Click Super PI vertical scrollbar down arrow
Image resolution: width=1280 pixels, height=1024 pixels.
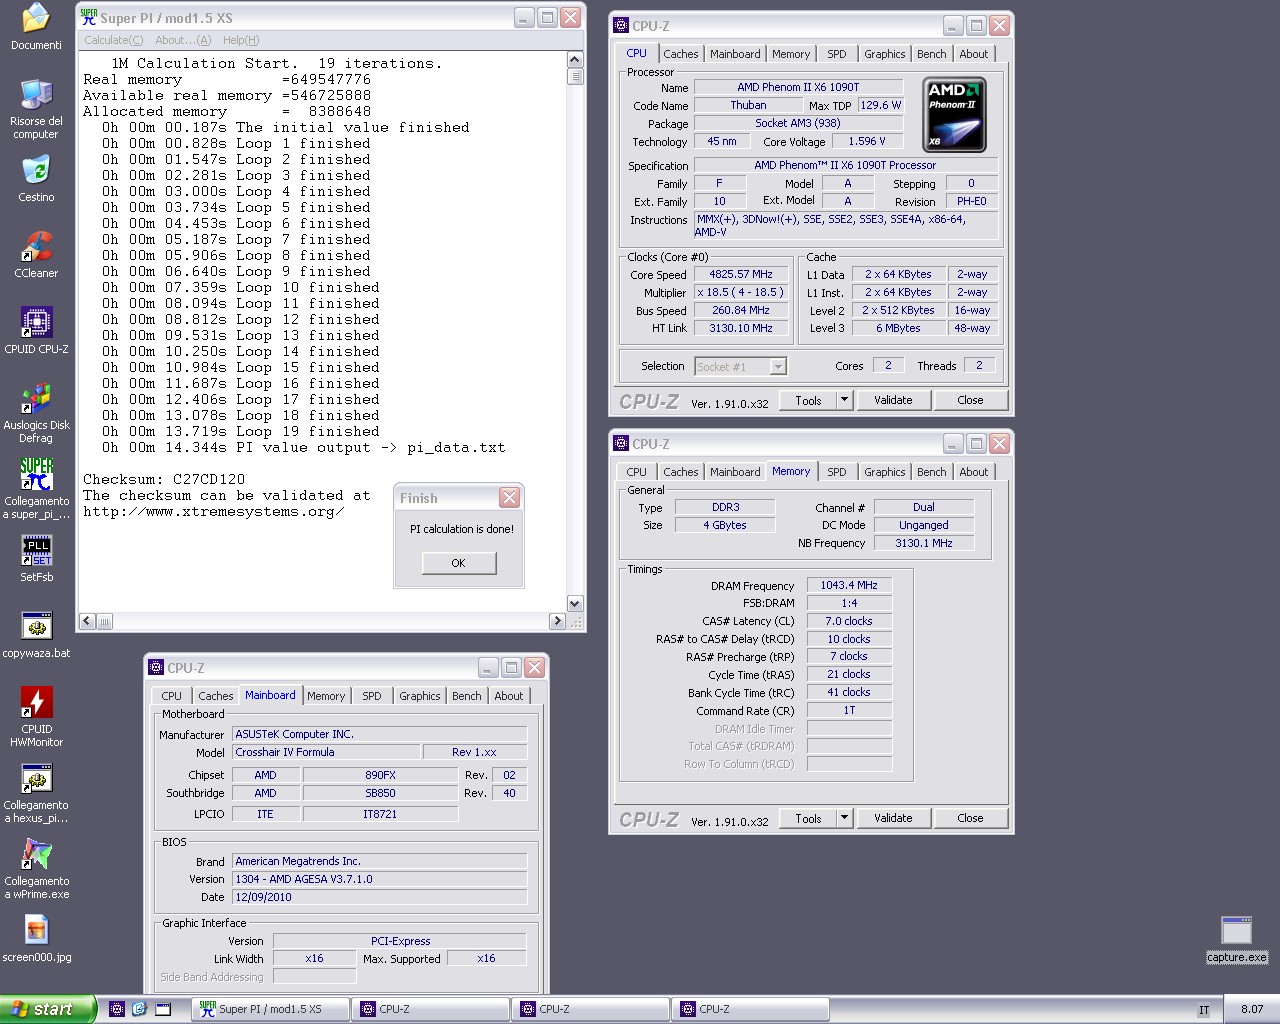tap(575, 603)
